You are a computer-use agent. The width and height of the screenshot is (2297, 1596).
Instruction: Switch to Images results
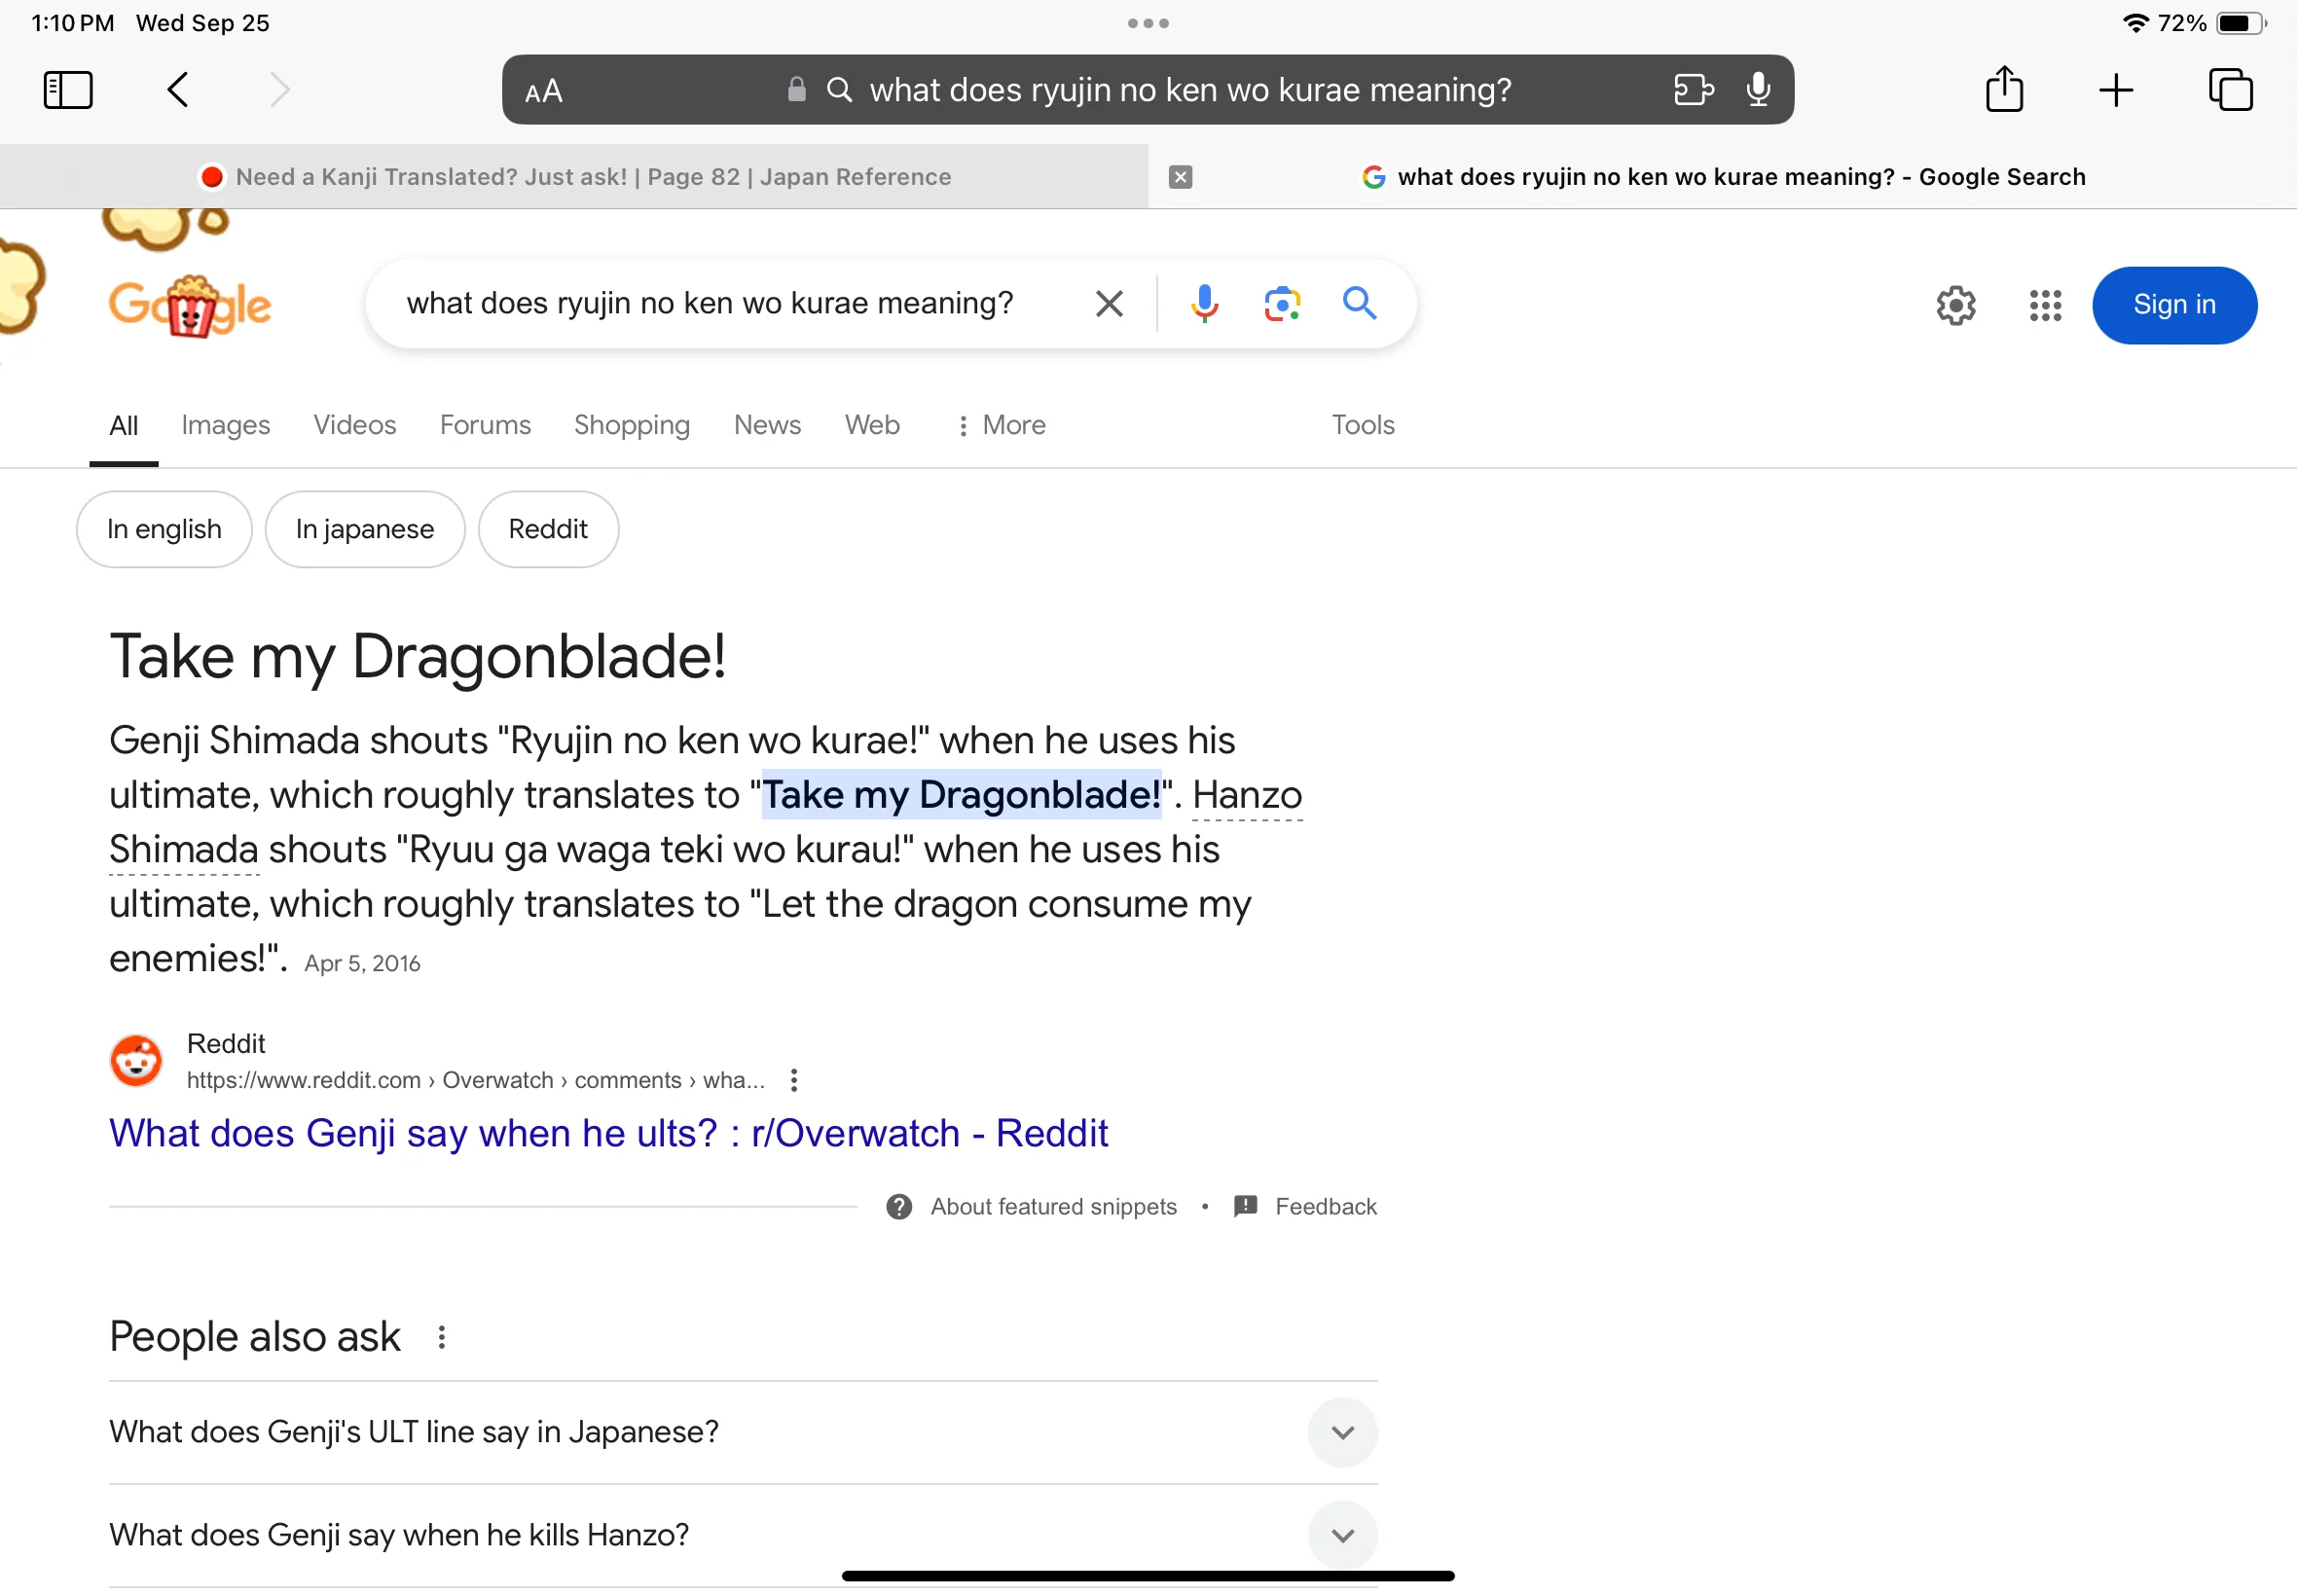pos(226,426)
